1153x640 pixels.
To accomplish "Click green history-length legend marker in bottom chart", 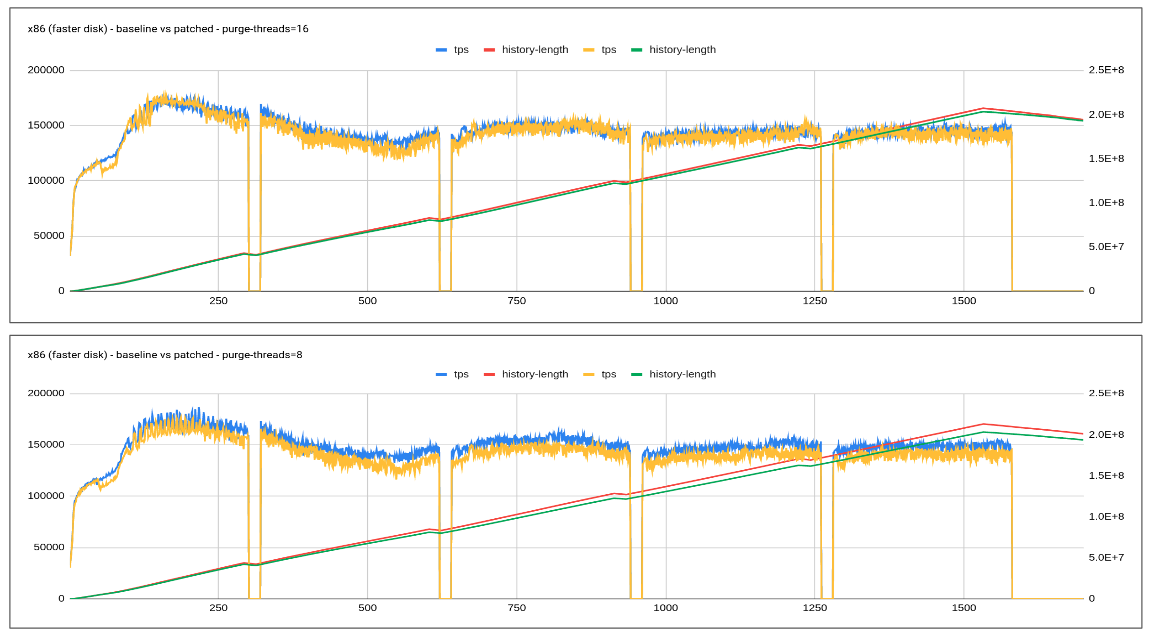I will (x=637, y=375).
